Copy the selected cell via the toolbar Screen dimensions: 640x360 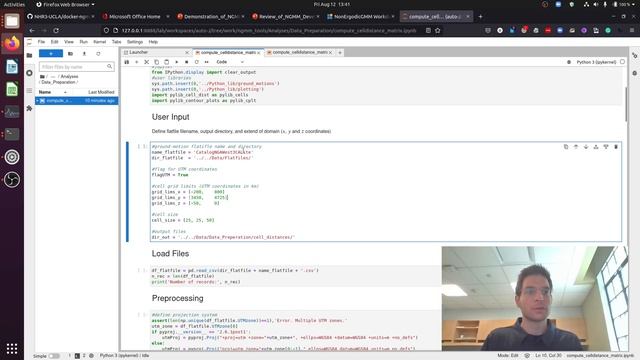(x=157, y=62)
